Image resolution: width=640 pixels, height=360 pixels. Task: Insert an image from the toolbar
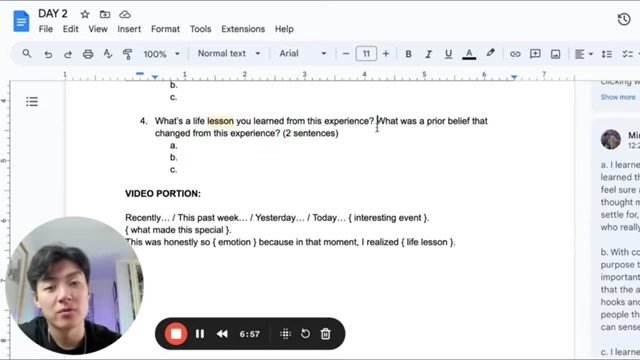point(556,54)
